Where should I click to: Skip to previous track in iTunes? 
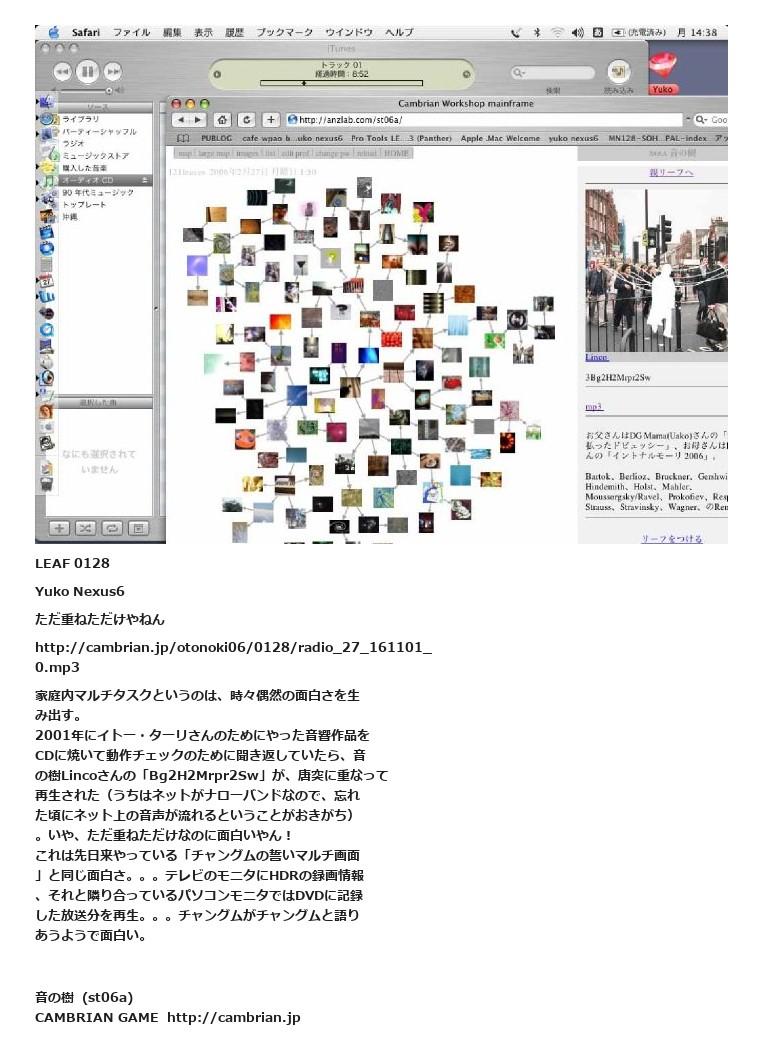click(62, 71)
